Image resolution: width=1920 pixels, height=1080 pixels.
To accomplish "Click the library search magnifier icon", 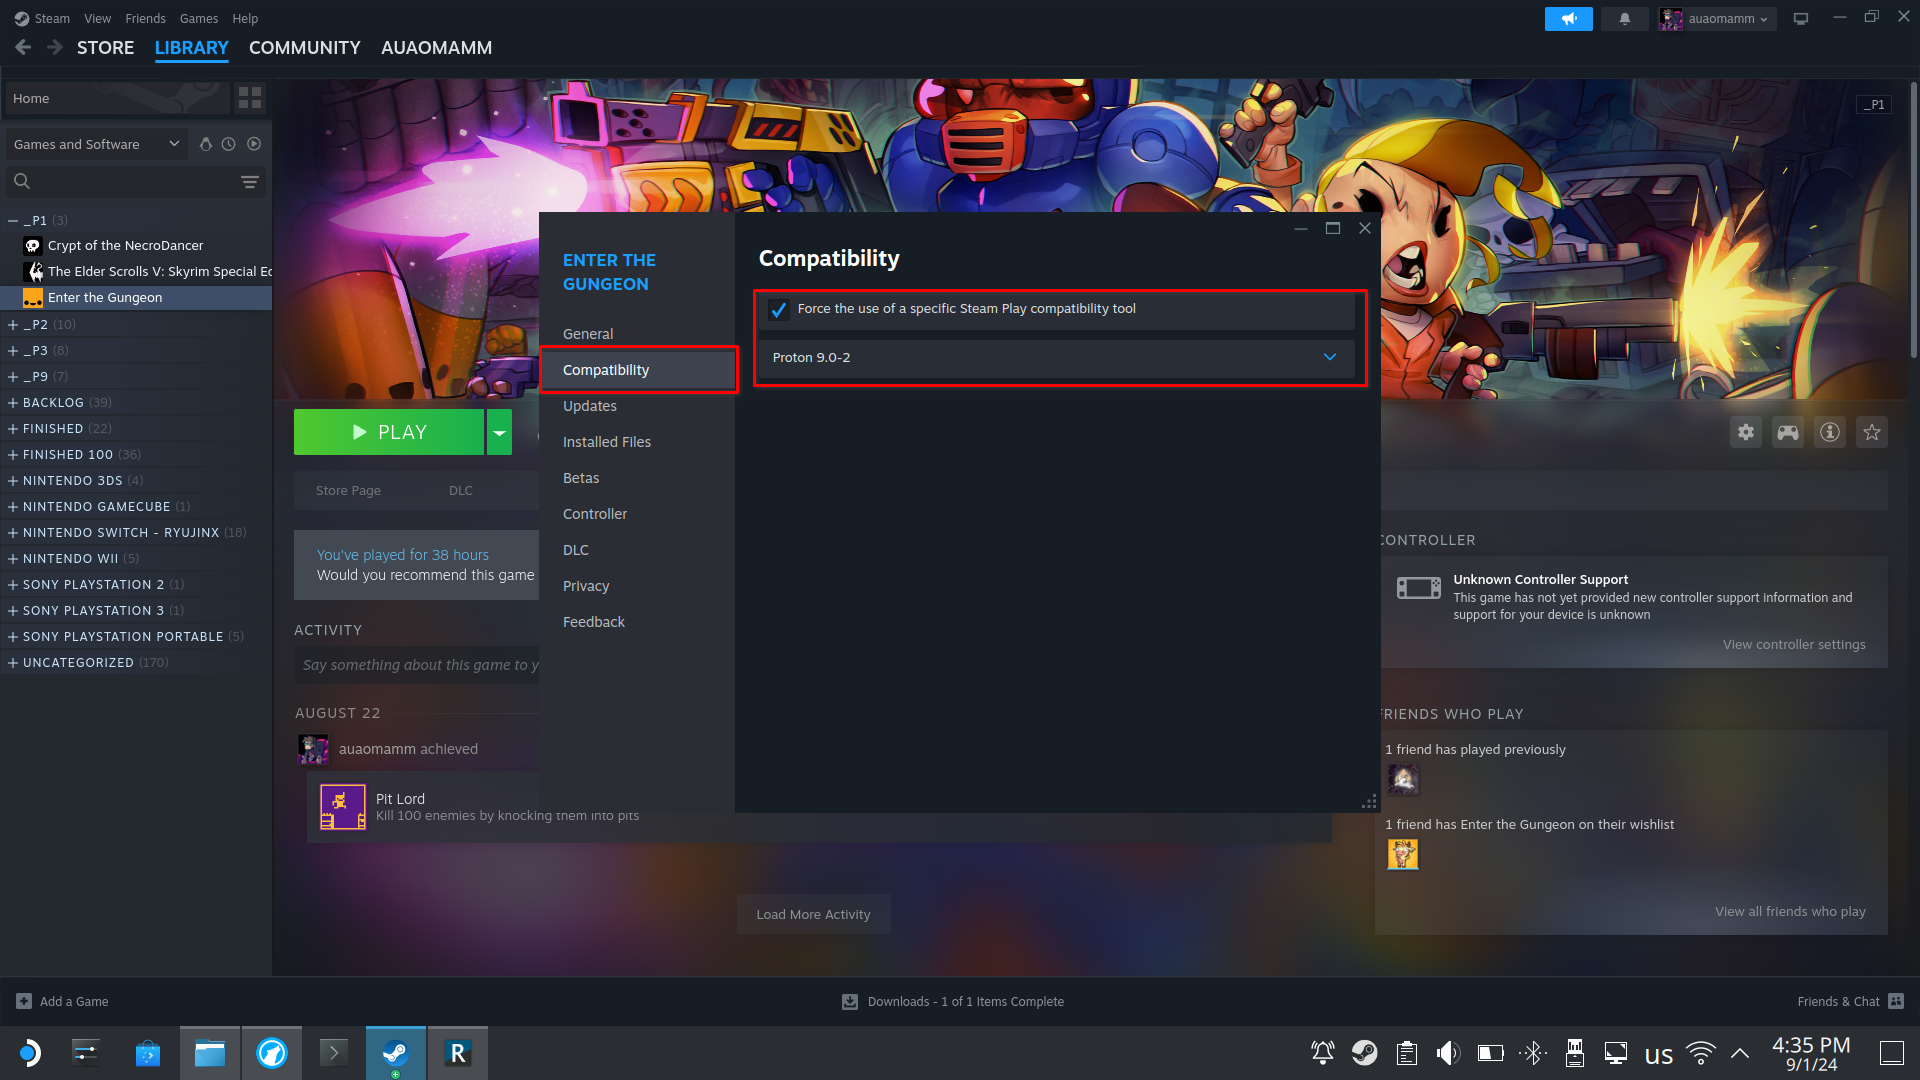I will (x=22, y=181).
